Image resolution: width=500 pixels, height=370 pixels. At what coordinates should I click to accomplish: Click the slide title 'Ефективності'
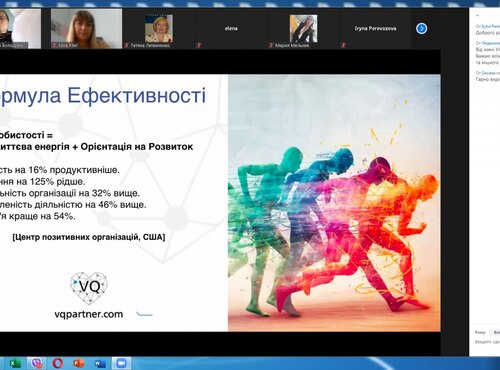pyautogui.click(x=137, y=96)
